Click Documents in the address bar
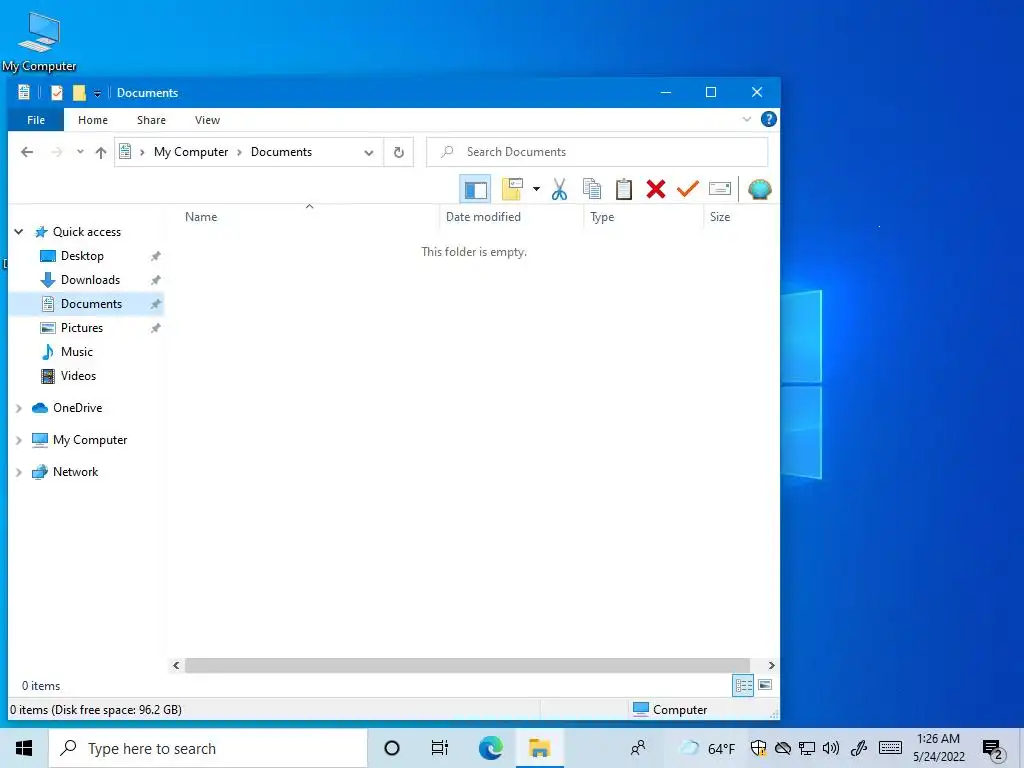This screenshot has width=1024, height=768. [x=281, y=152]
